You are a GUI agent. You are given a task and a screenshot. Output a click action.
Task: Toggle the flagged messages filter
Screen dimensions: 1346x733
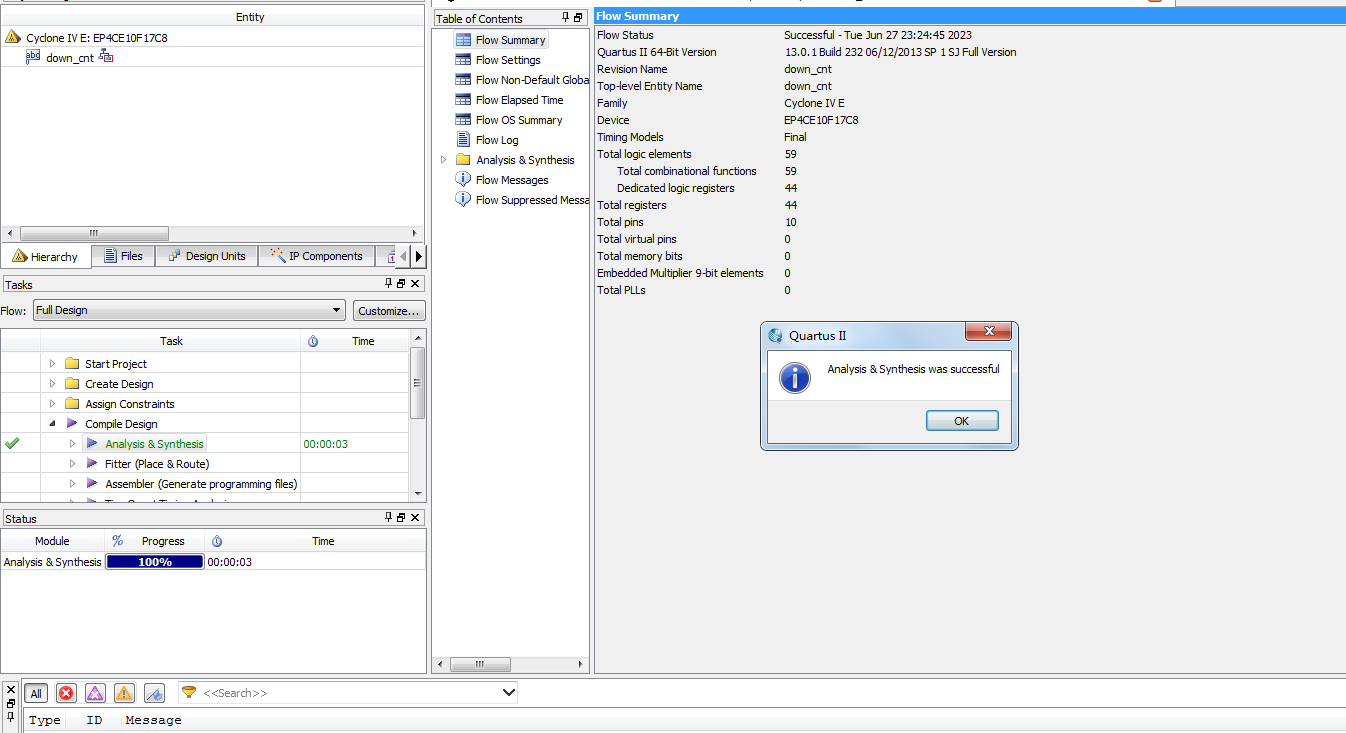154,693
